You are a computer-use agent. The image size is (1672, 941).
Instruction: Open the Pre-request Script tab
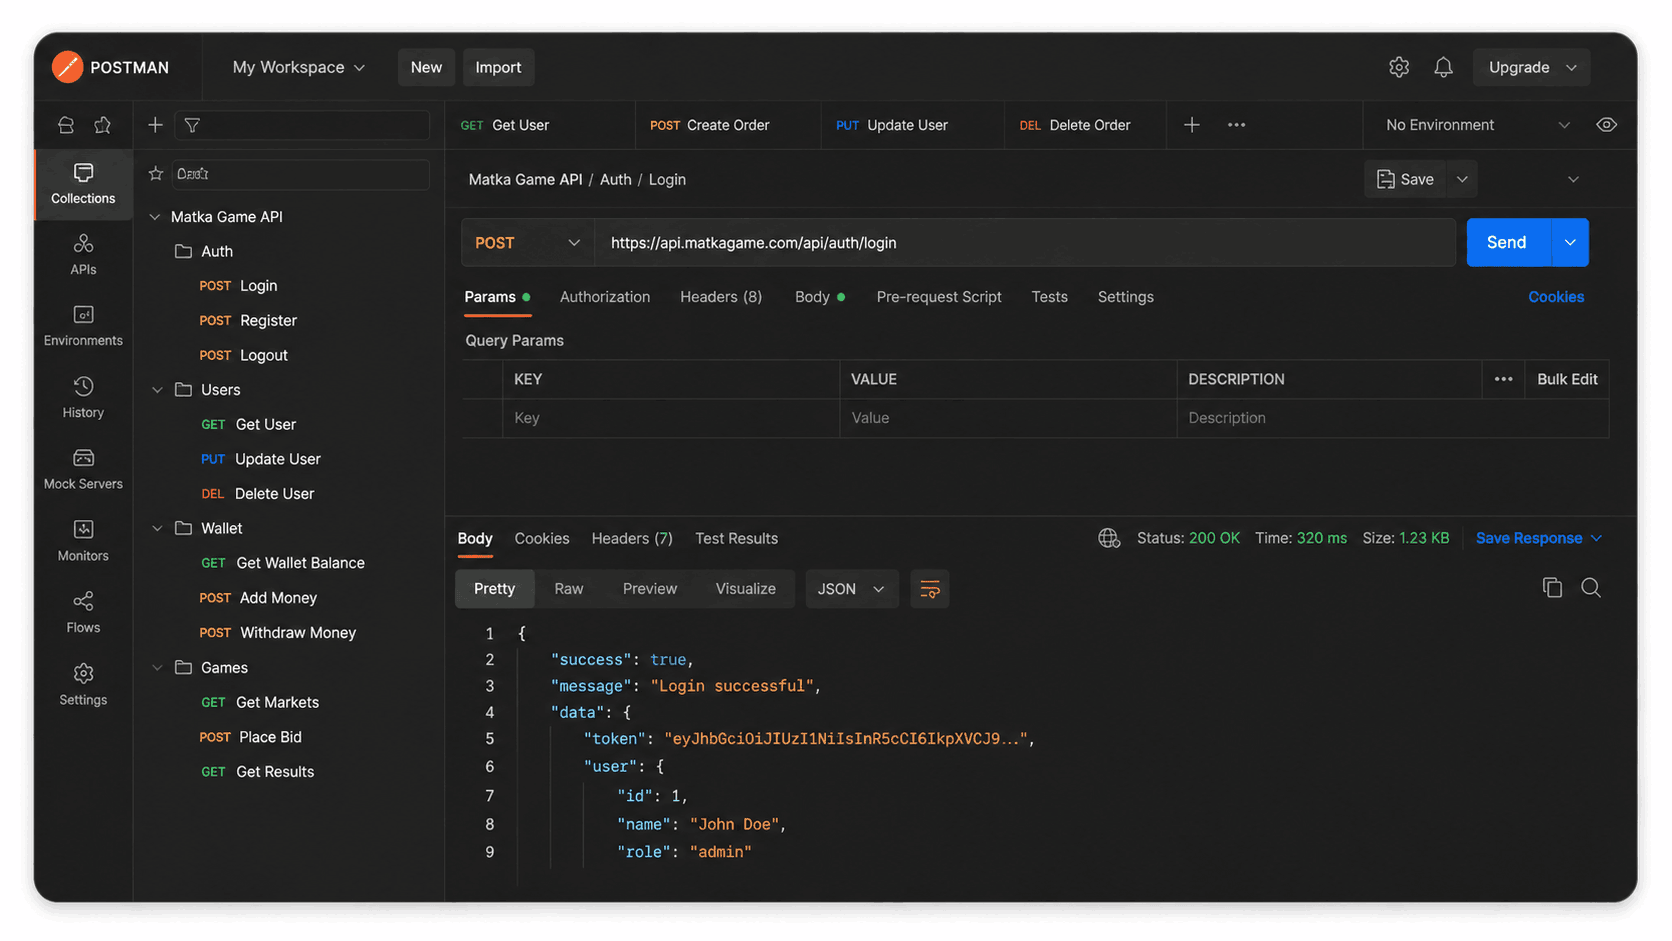click(x=939, y=297)
